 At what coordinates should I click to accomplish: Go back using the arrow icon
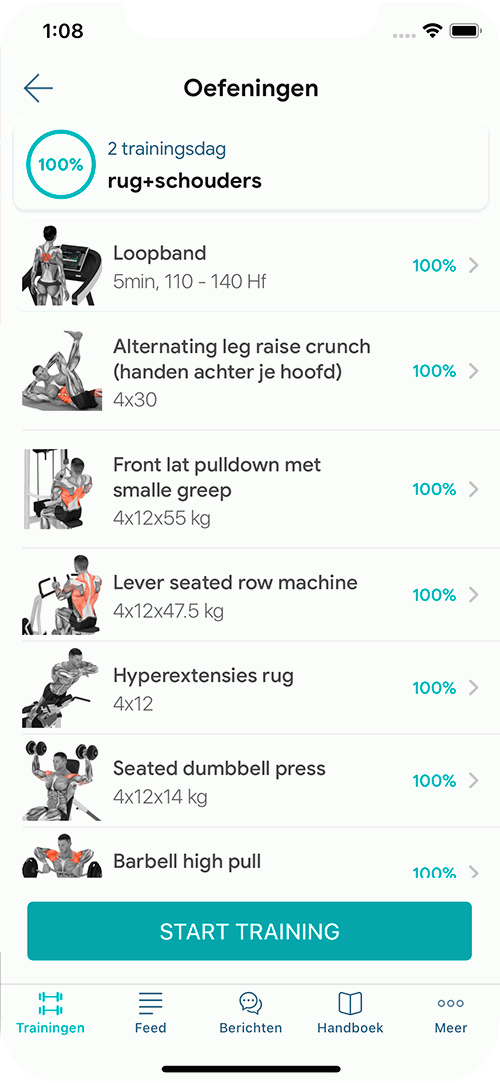click(38, 88)
